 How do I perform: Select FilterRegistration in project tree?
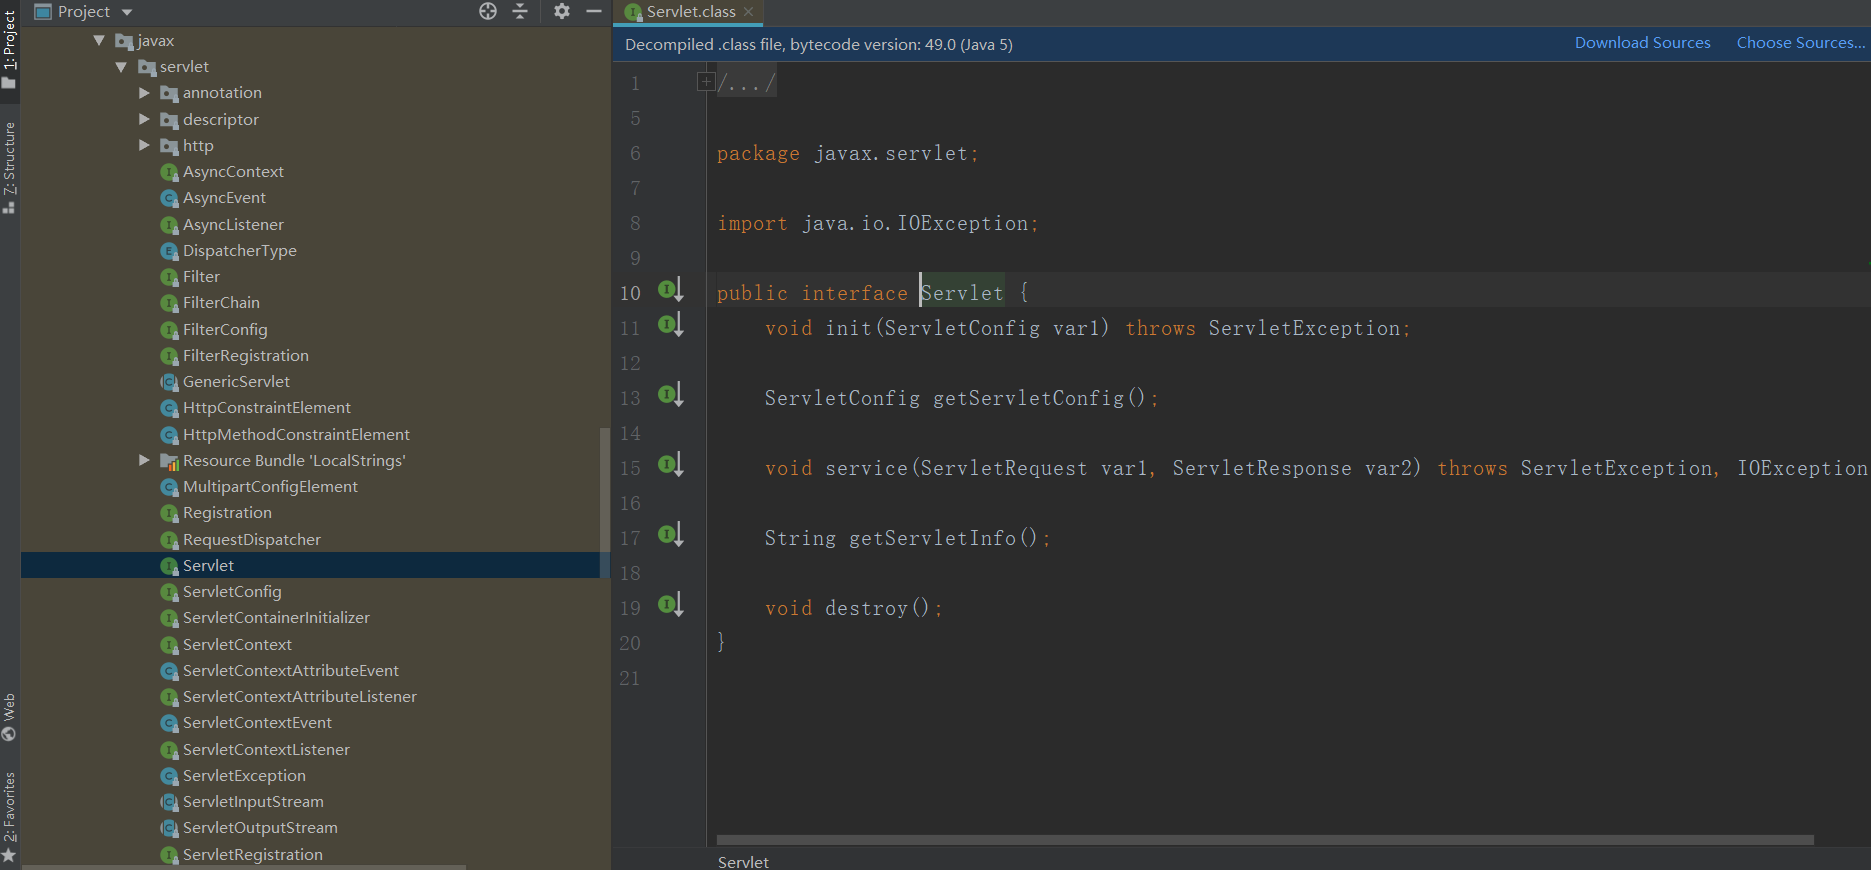coord(246,356)
